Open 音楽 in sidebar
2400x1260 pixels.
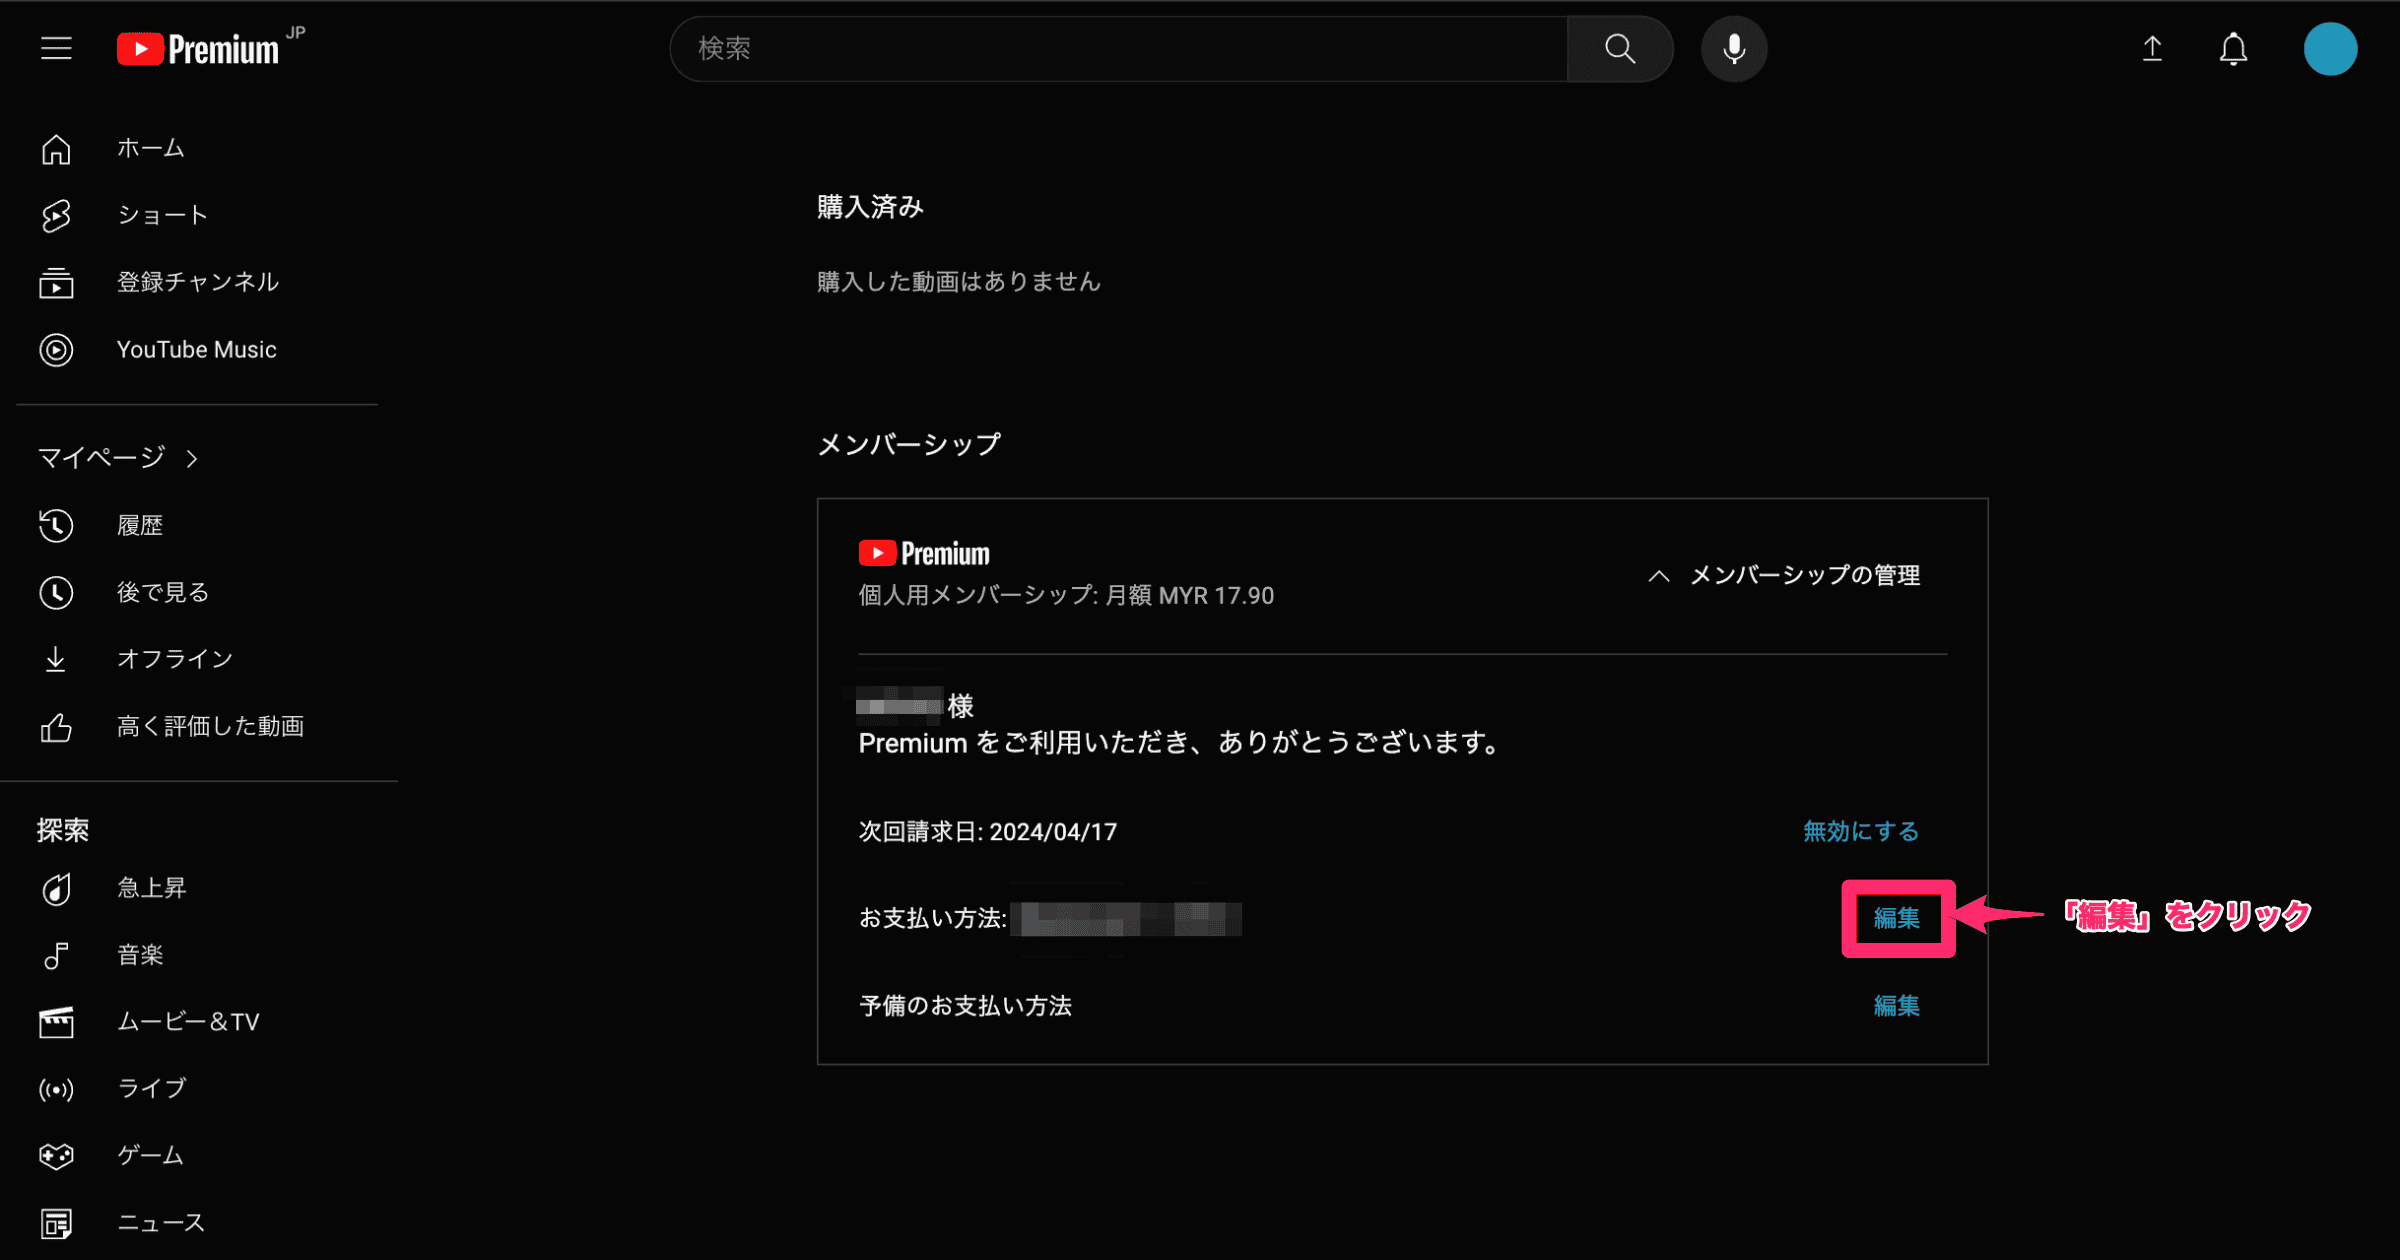(139, 955)
